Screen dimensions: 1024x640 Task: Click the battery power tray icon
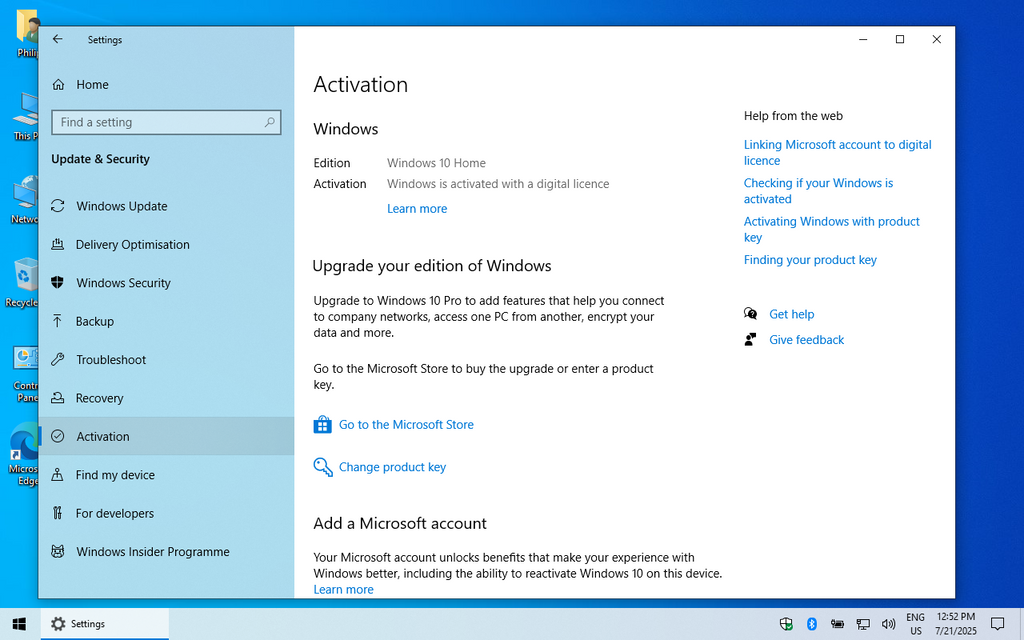pos(837,624)
